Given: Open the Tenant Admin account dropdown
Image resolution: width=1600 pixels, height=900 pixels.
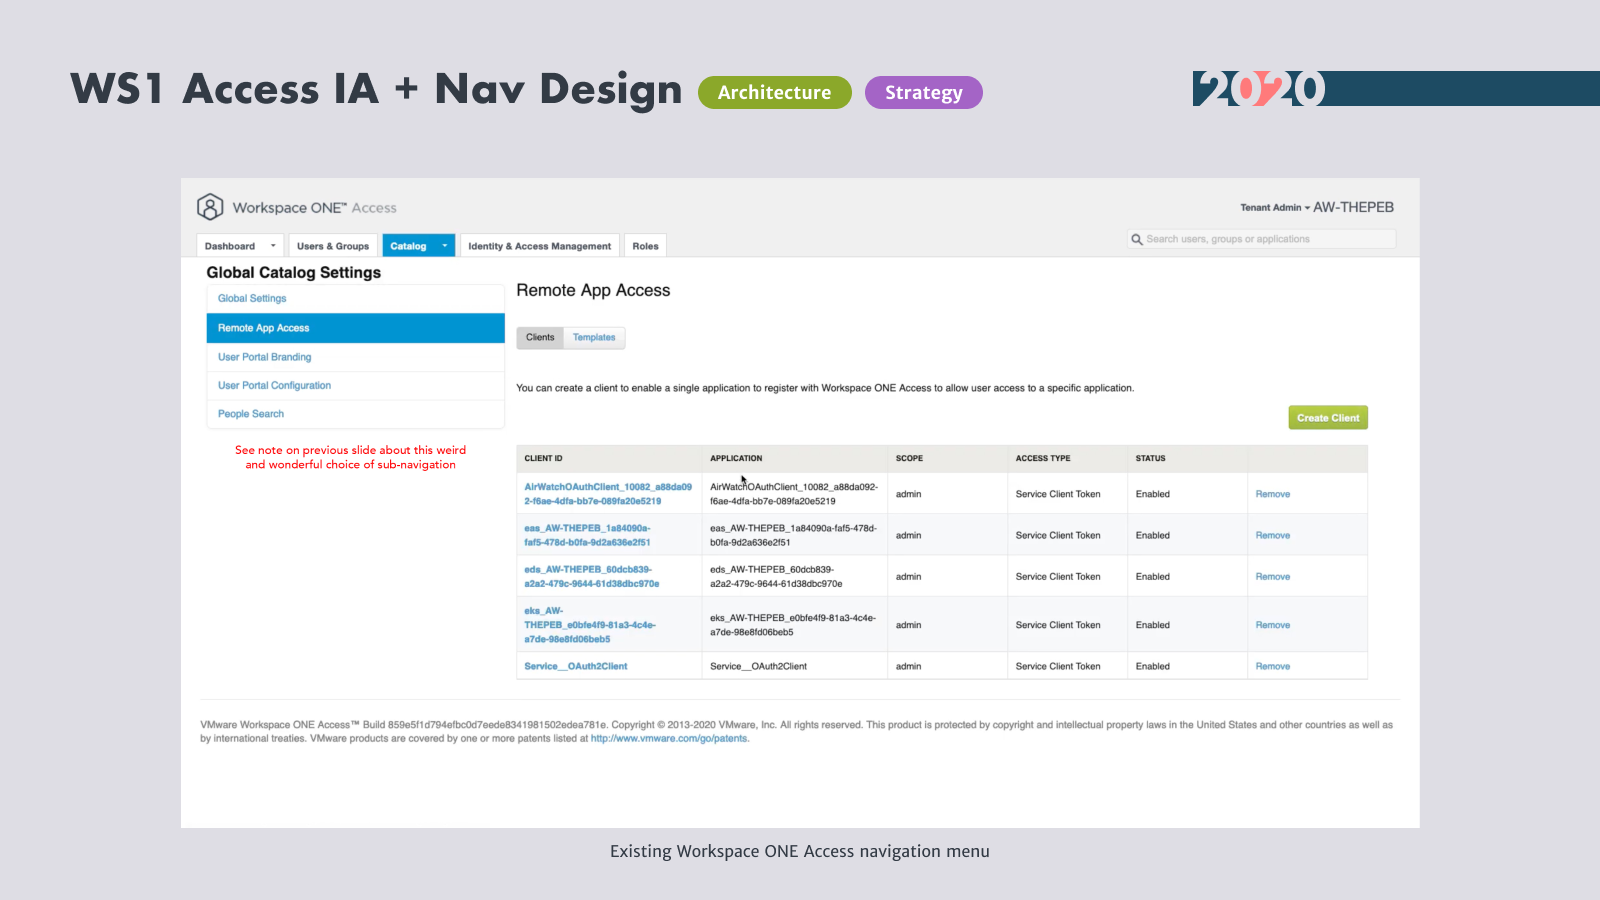Looking at the screenshot, I should click(1275, 208).
